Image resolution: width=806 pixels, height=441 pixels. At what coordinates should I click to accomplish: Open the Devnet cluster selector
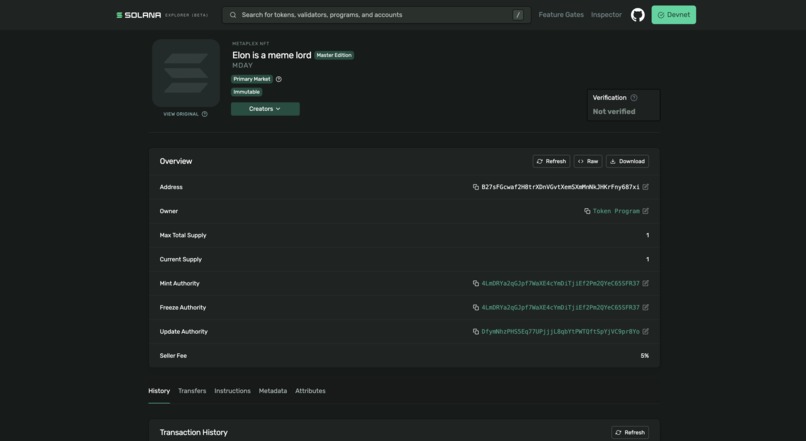[673, 15]
